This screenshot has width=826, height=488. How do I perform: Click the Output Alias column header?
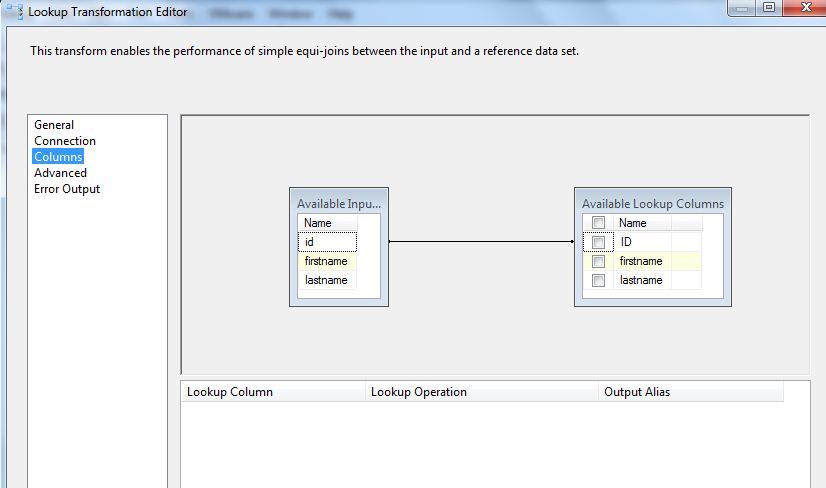tap(690, 392)
